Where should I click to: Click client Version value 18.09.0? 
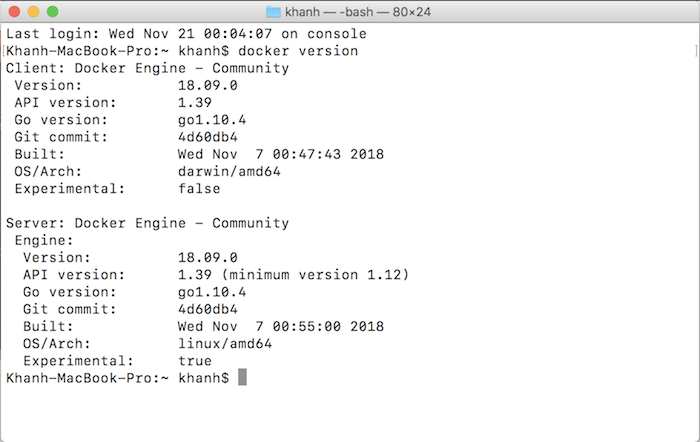pos(208,85)
